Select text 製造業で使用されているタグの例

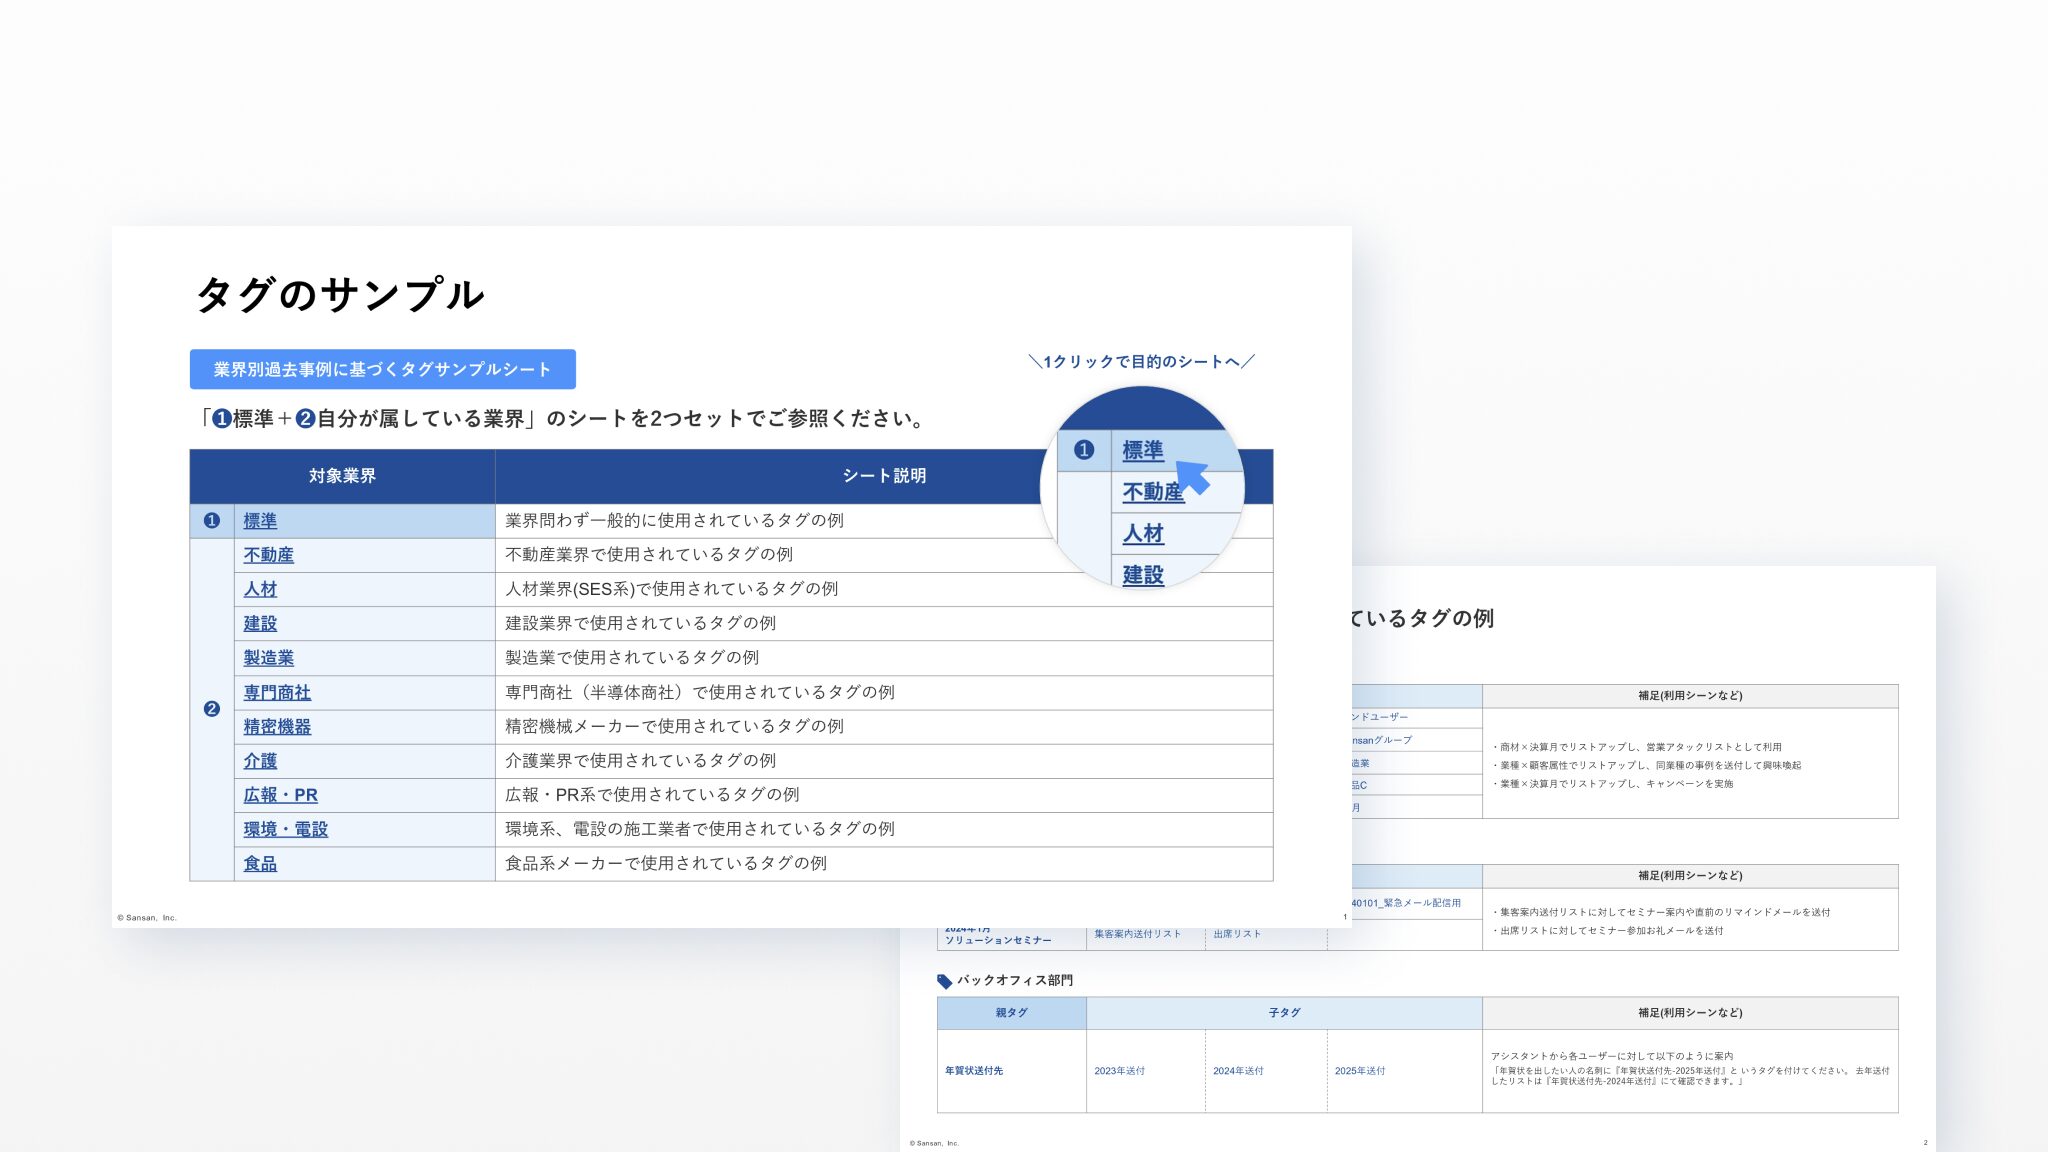(x=632, y=657)
